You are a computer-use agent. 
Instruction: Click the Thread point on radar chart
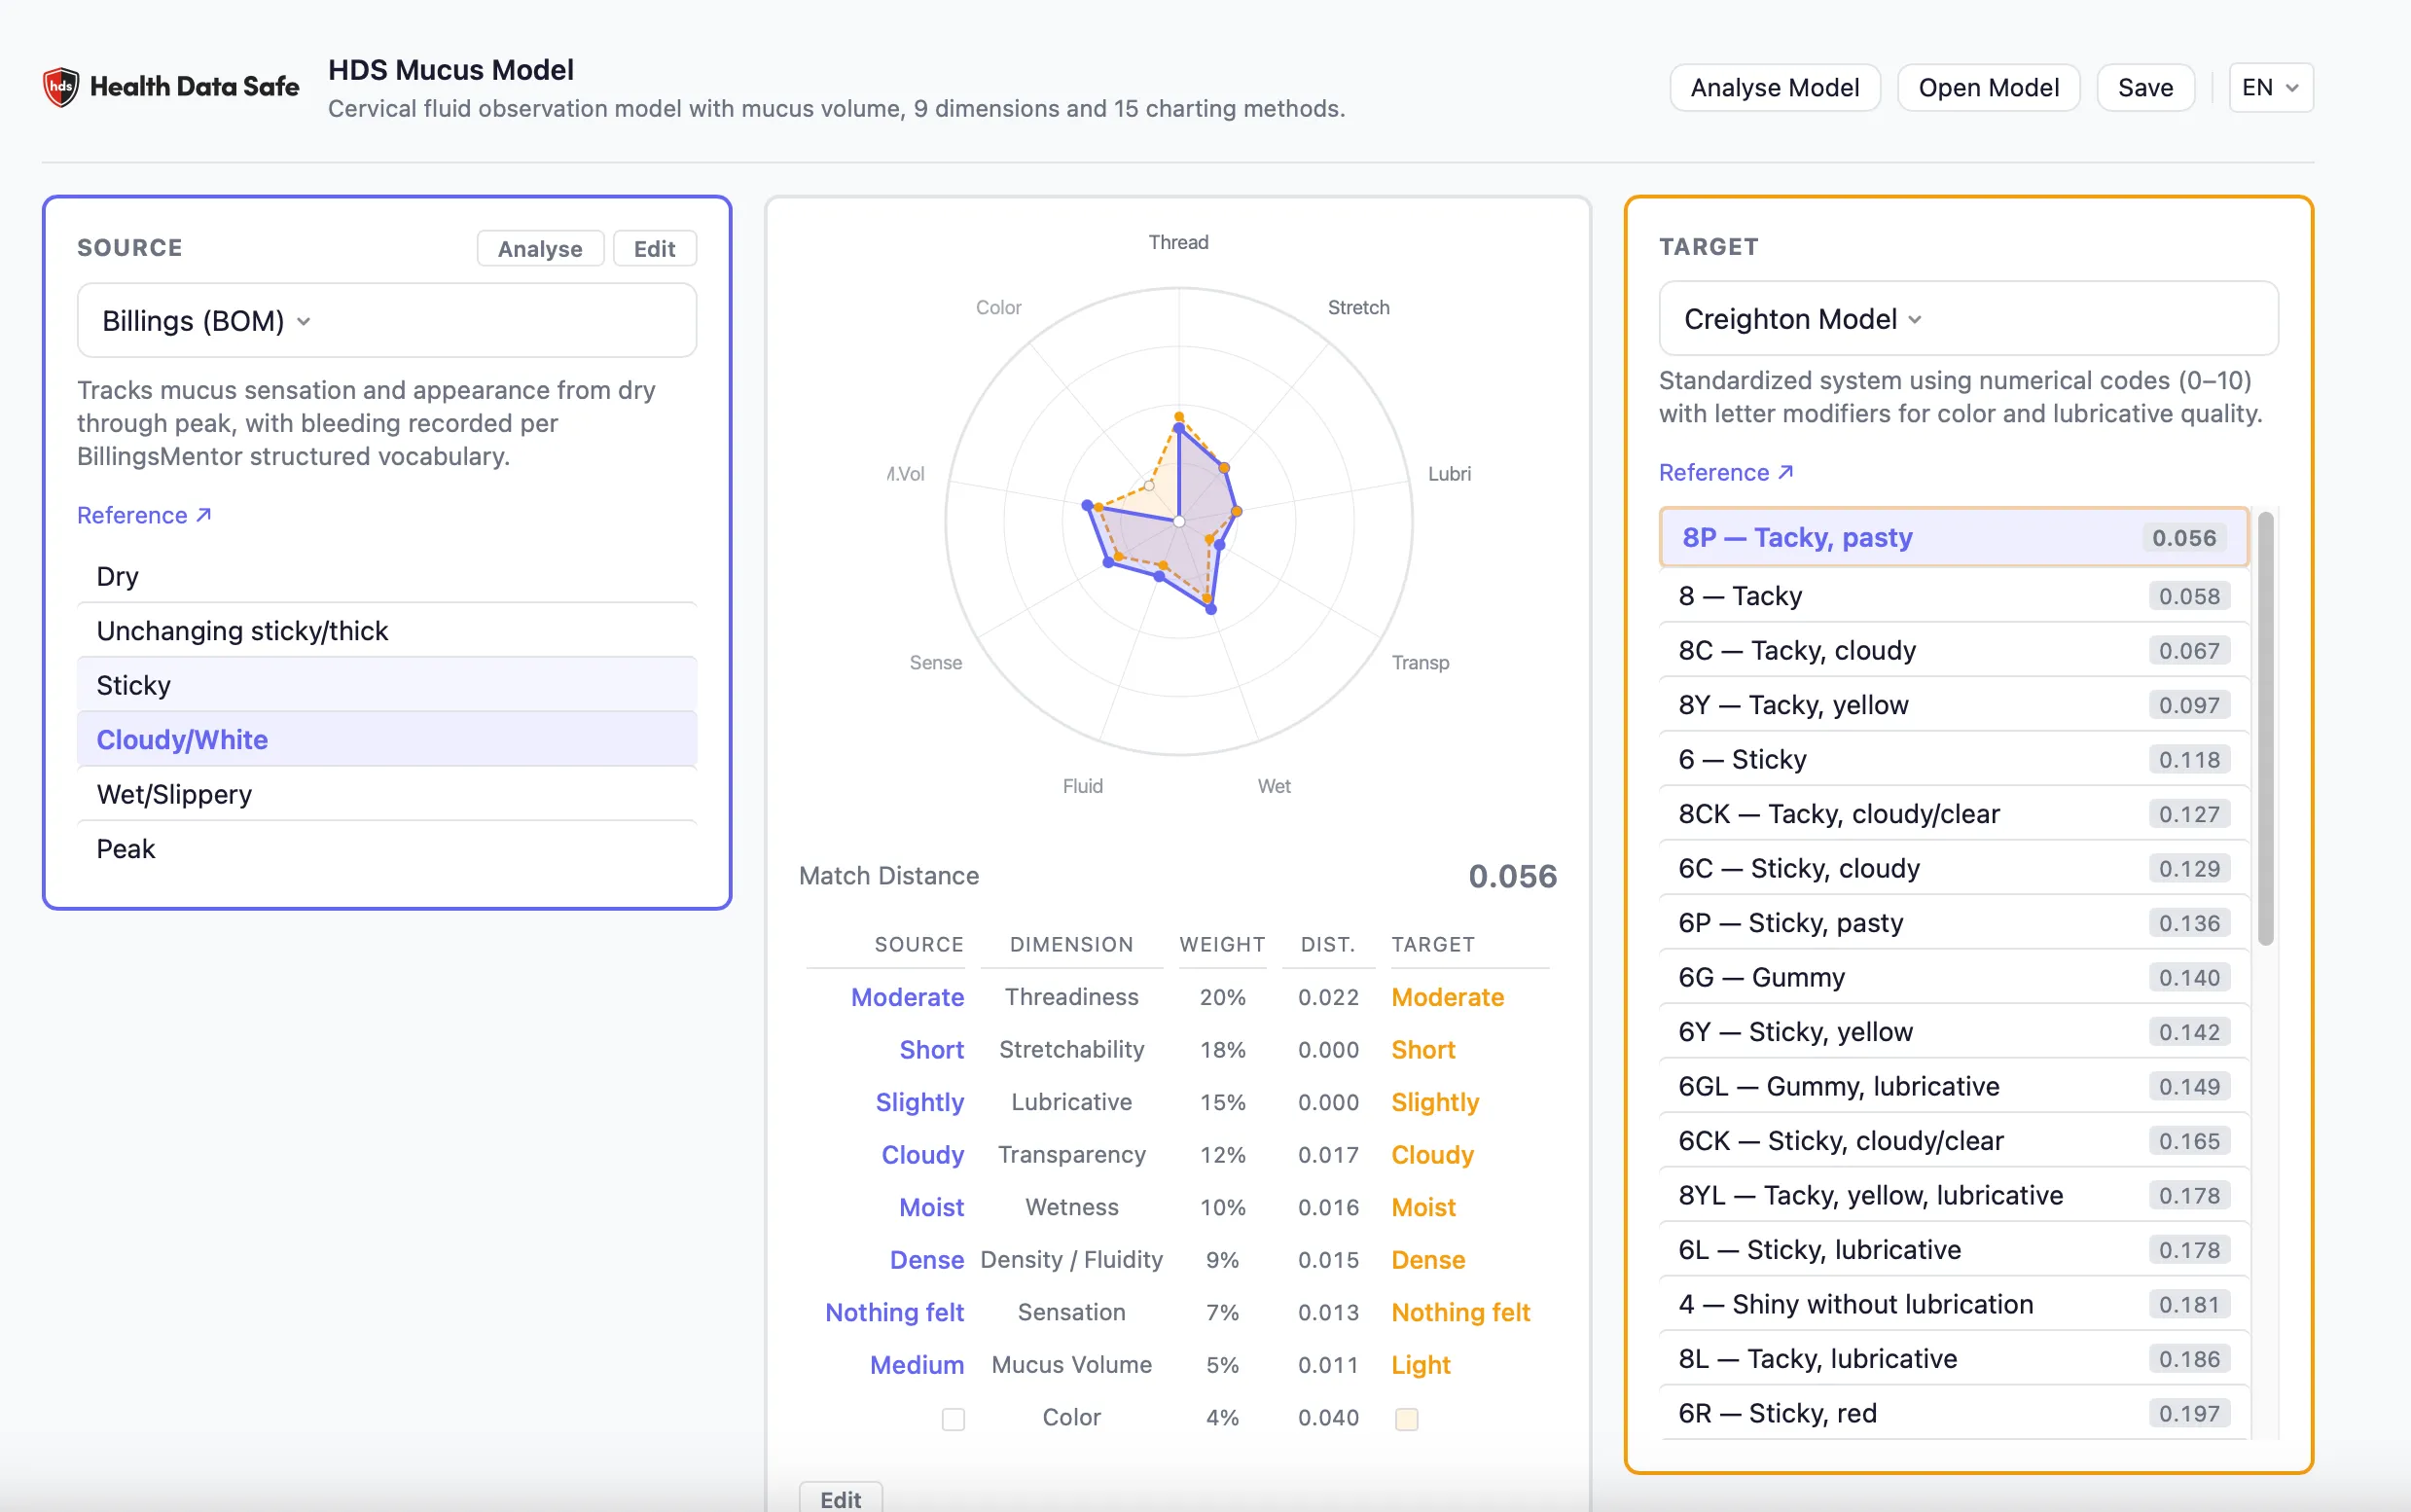1179,428
